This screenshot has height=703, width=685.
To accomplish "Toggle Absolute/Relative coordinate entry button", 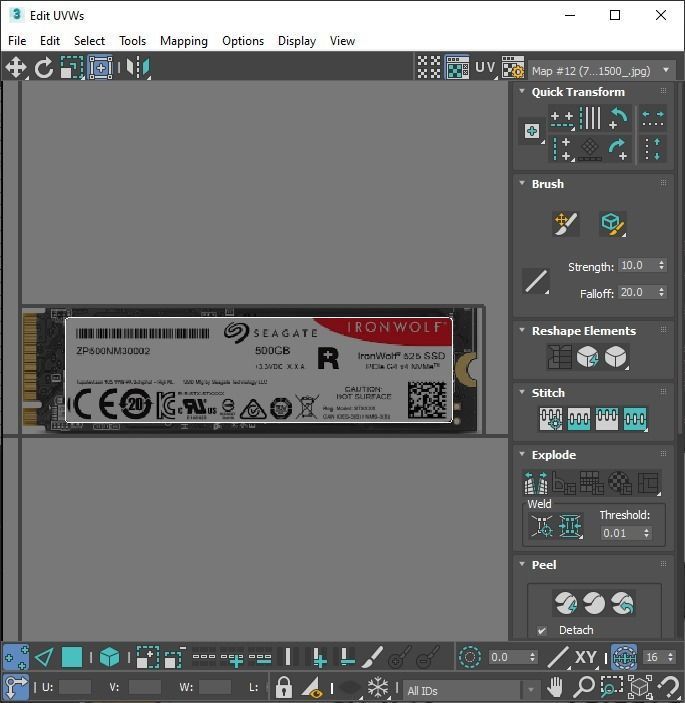I will [16, 686].
